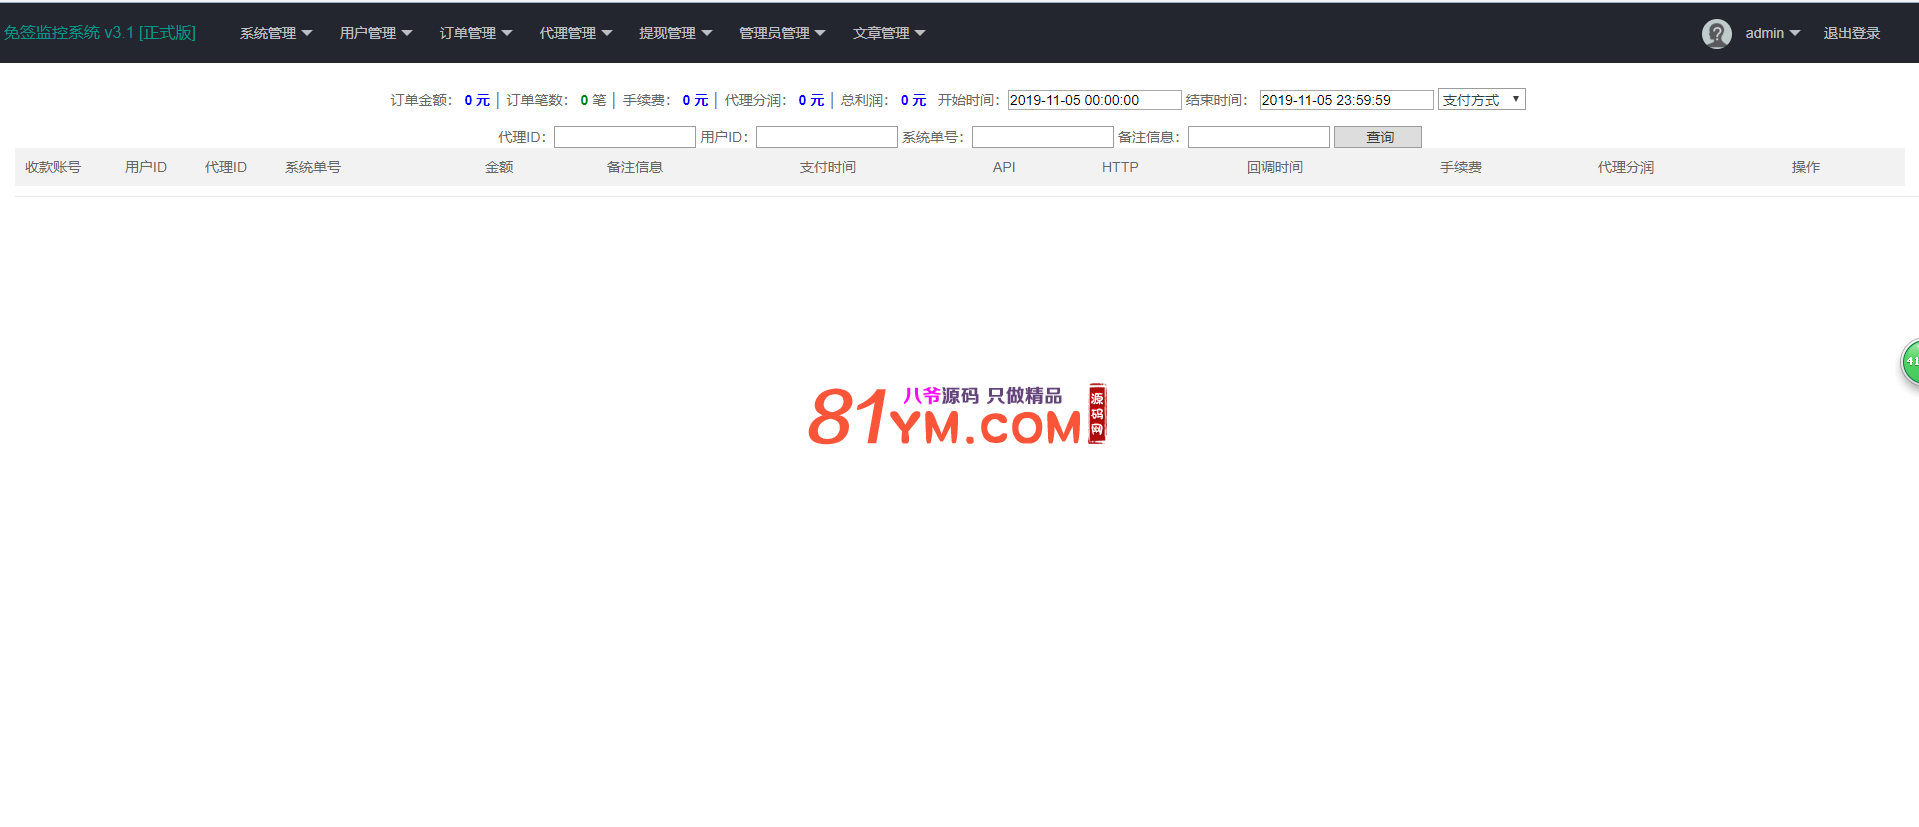The width and height of the screenshot is (1919, 827).
Task: Click the 免签监控系统 v3.1 title link
Action: 99,33
